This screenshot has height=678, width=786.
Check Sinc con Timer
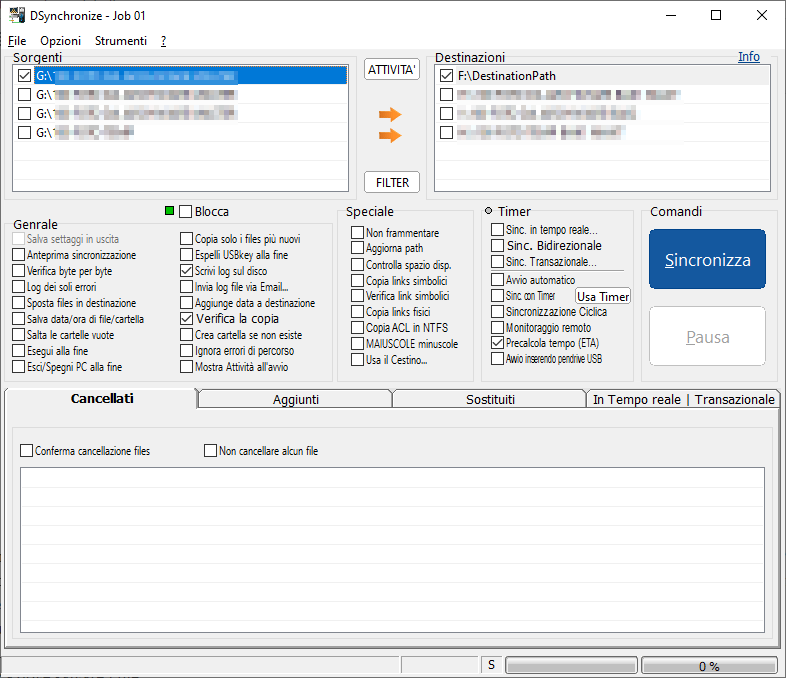tap(497, 296)
